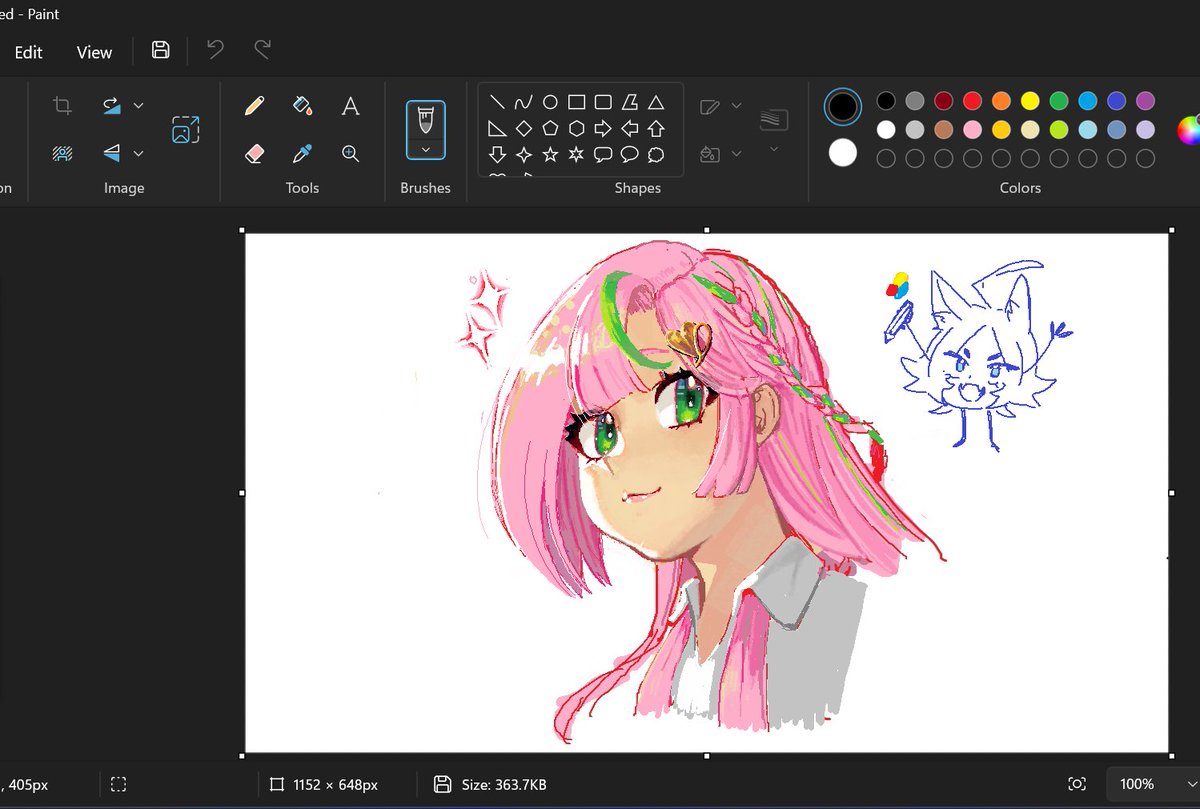Select Color 1 black swatch
The height and width of the screenshot is (809, 1200).
click(843, 106)
